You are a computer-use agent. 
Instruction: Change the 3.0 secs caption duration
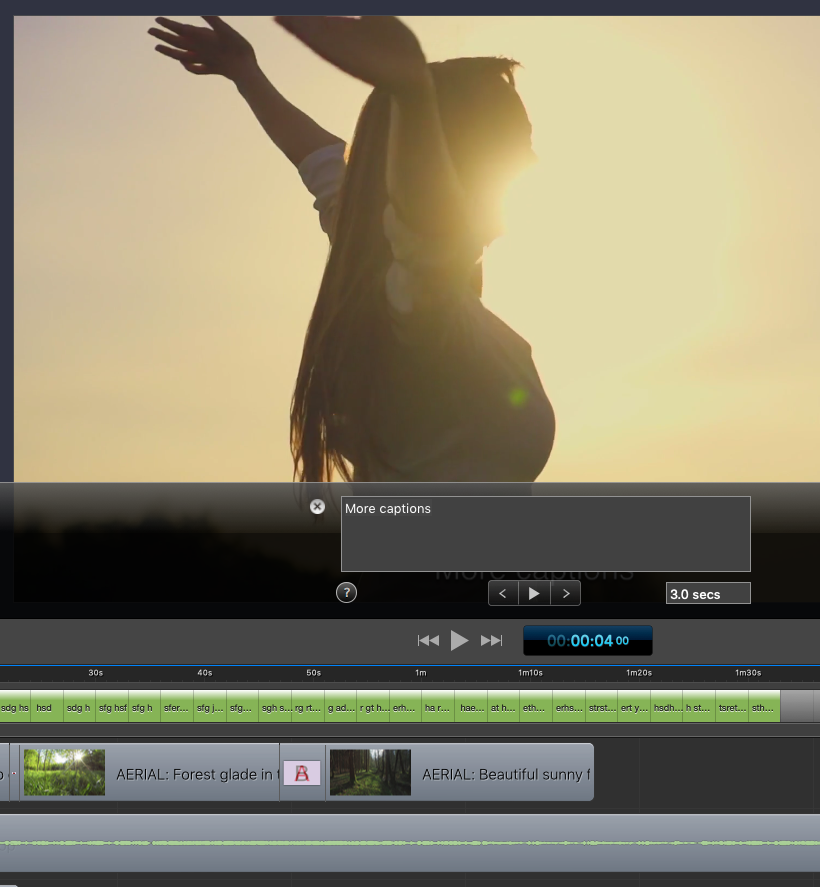[707, 592]
